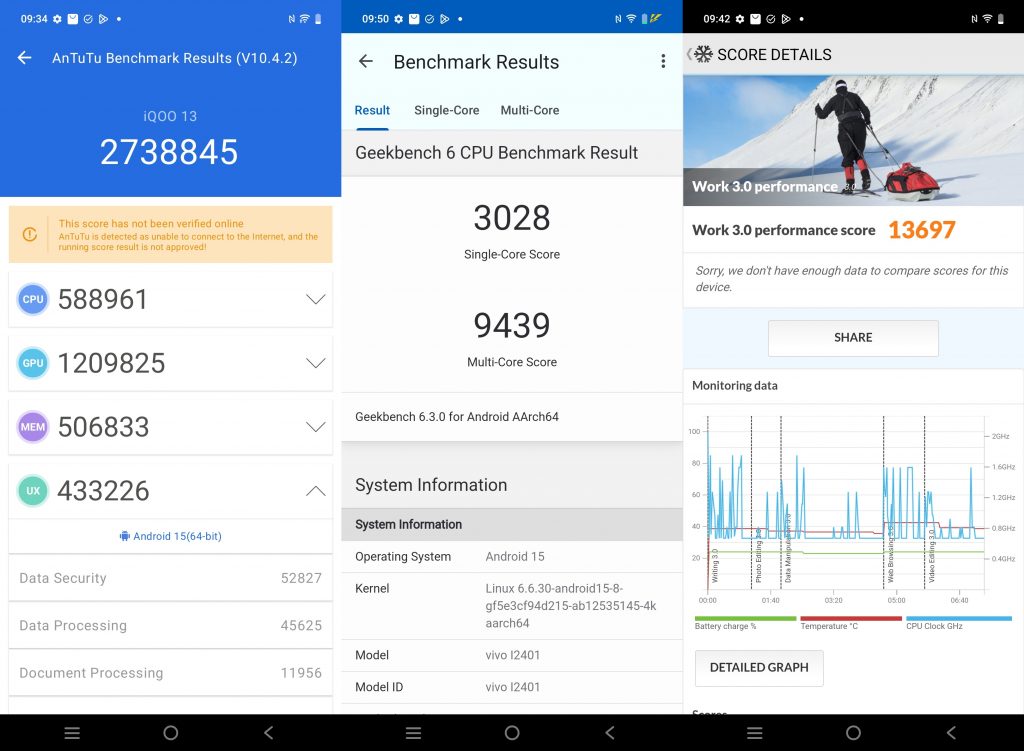Tap the Data Security 52827 row

[x=170, y=578]
